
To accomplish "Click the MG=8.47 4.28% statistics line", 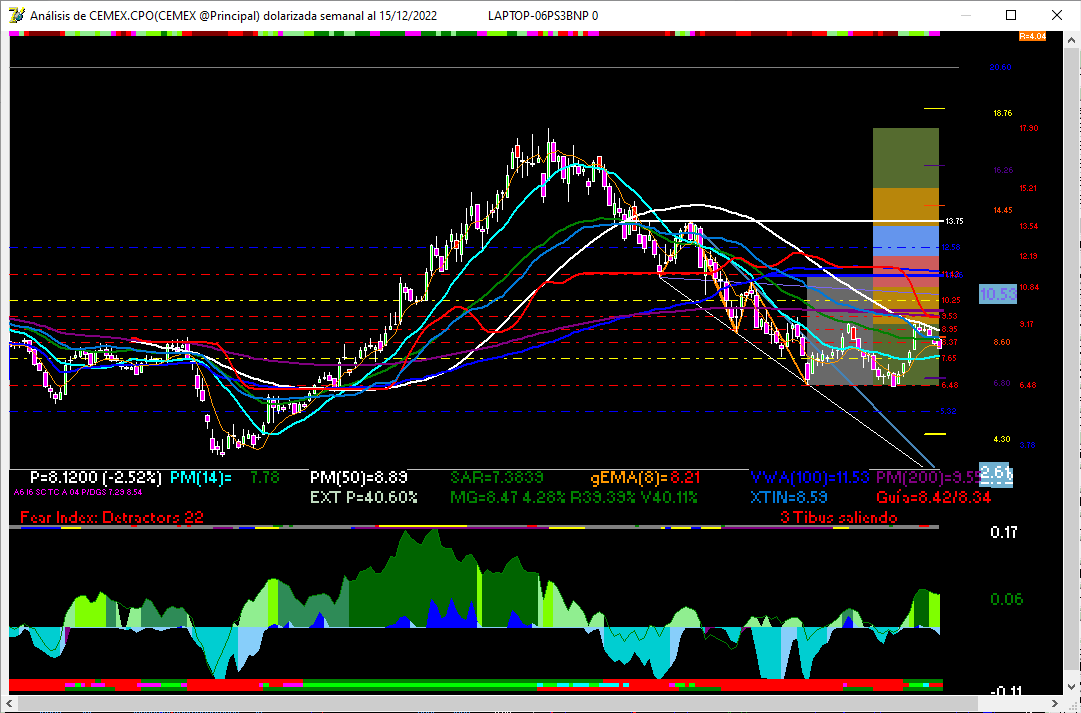I will [574, 497].
